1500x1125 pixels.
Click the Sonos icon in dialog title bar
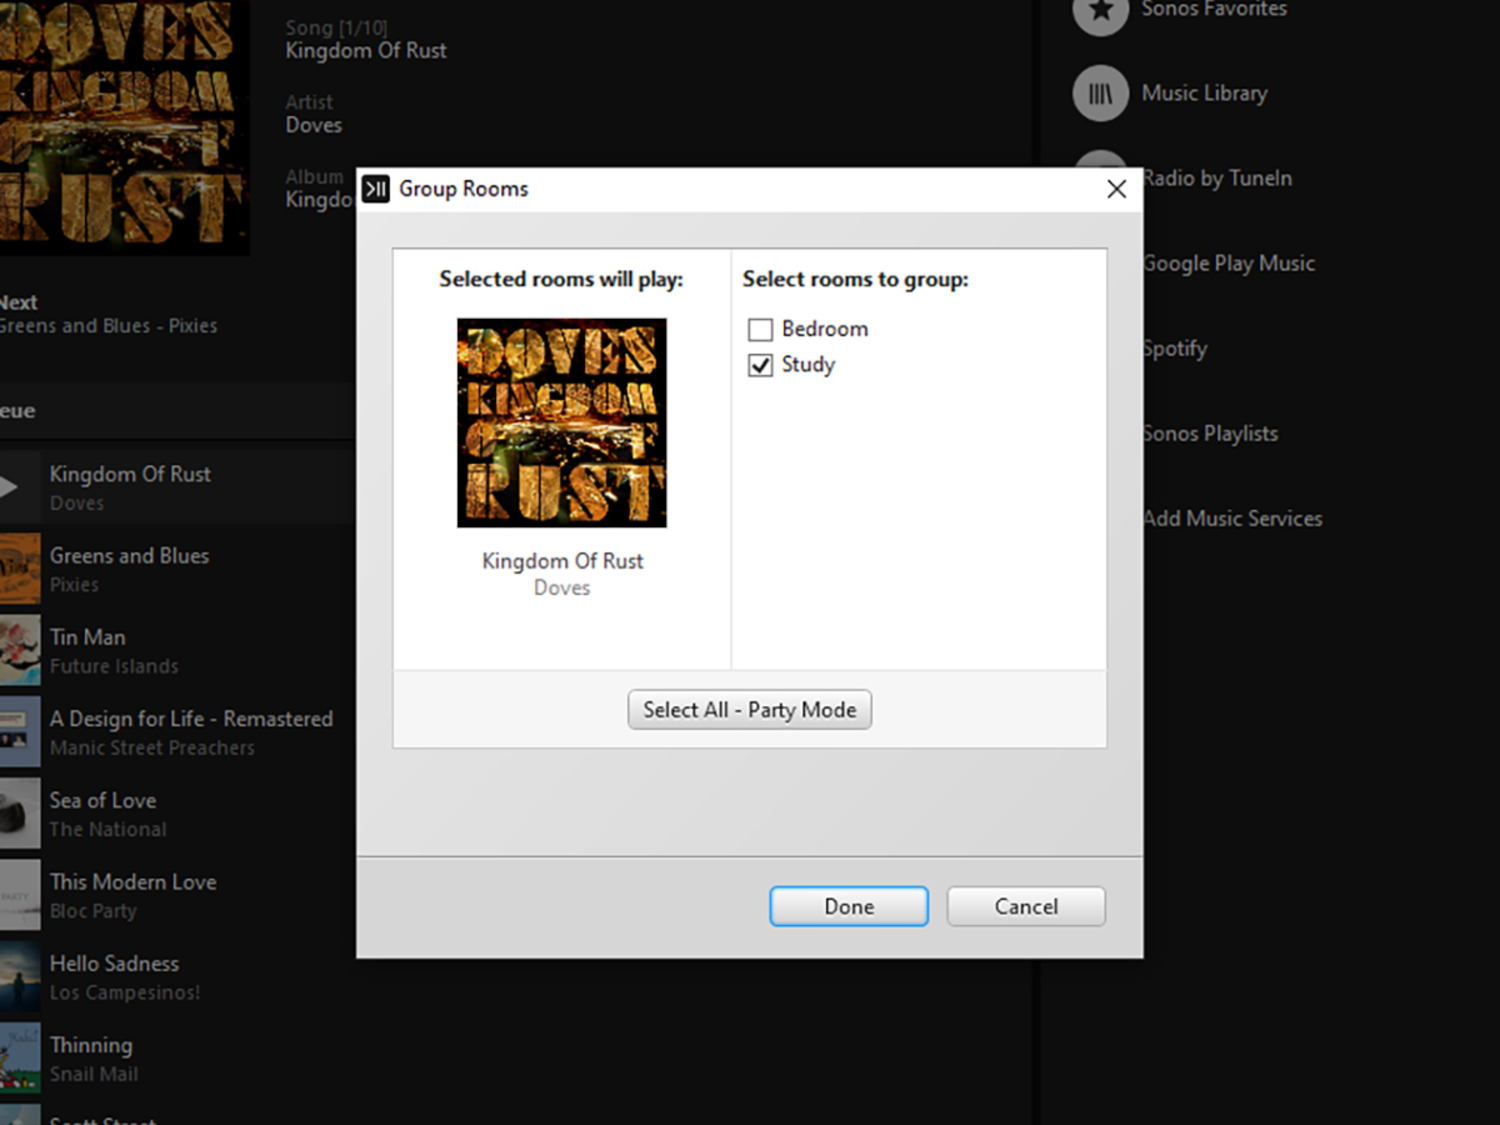click(376, 189)
